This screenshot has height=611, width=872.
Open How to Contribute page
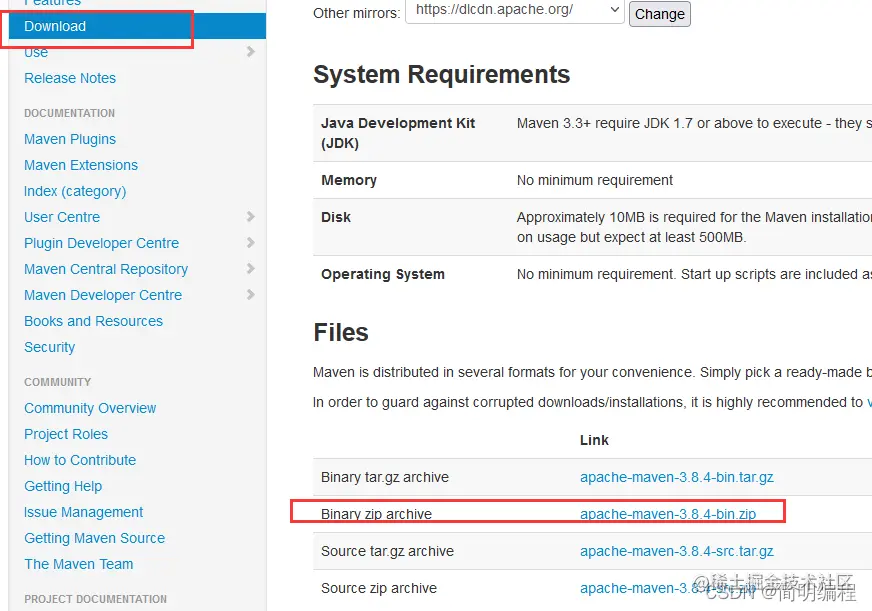click(80, 460)
